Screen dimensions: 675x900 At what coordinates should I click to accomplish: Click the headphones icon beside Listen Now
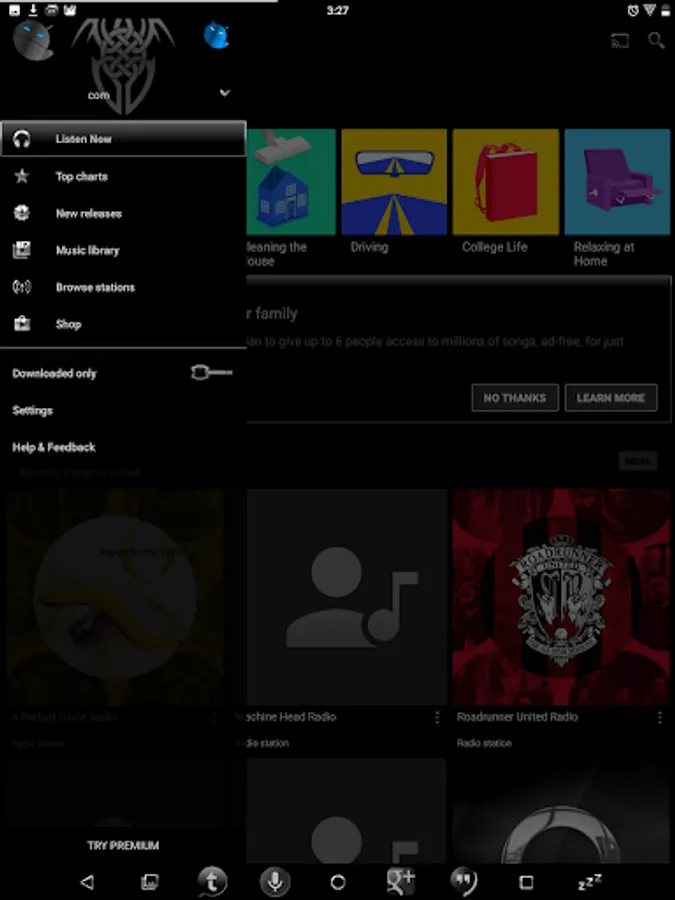click(22, 139)
